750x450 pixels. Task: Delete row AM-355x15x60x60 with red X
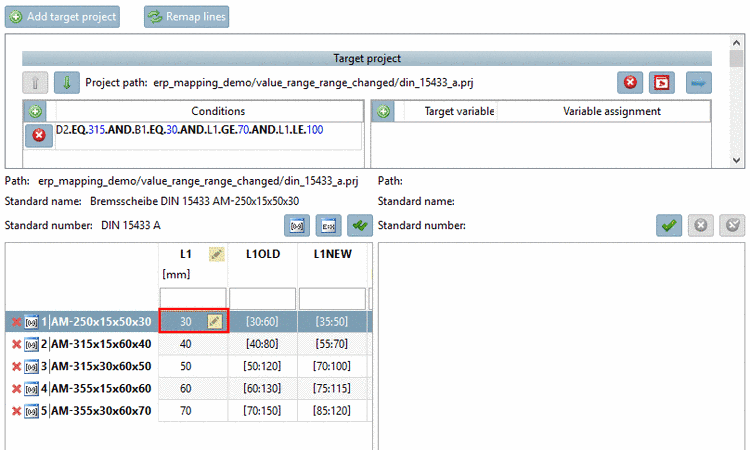click(x=16, y=389)
